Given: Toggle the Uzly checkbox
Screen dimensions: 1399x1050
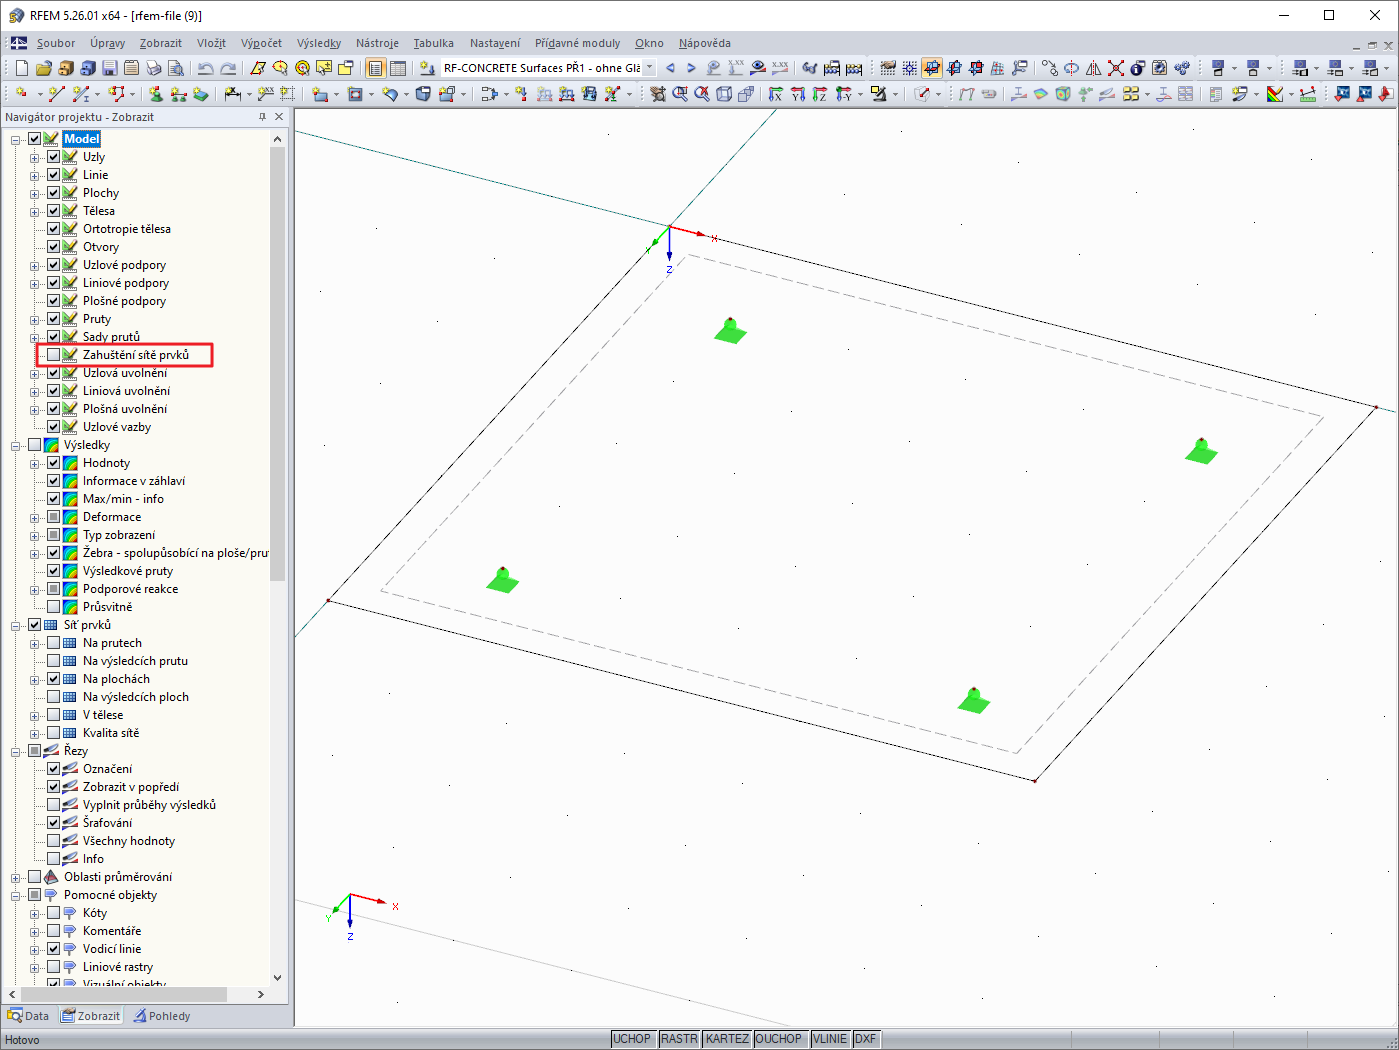Looking at the screenshot, I should click(54, 157).
